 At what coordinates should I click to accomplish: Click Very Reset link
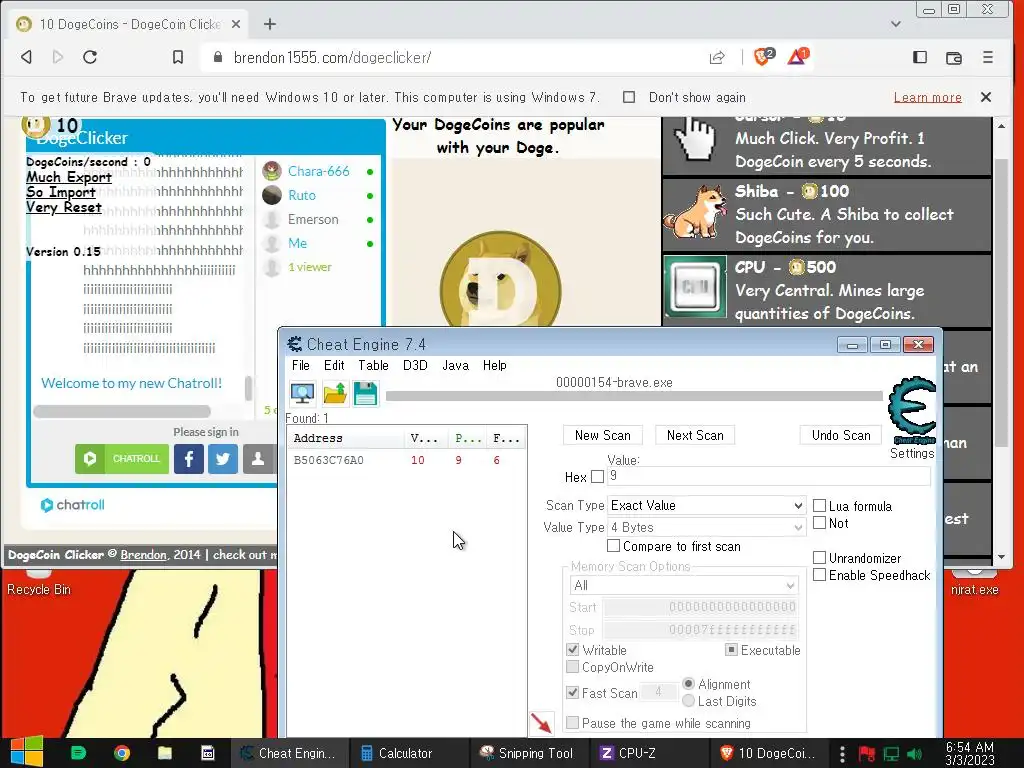[x=64, y=208]
